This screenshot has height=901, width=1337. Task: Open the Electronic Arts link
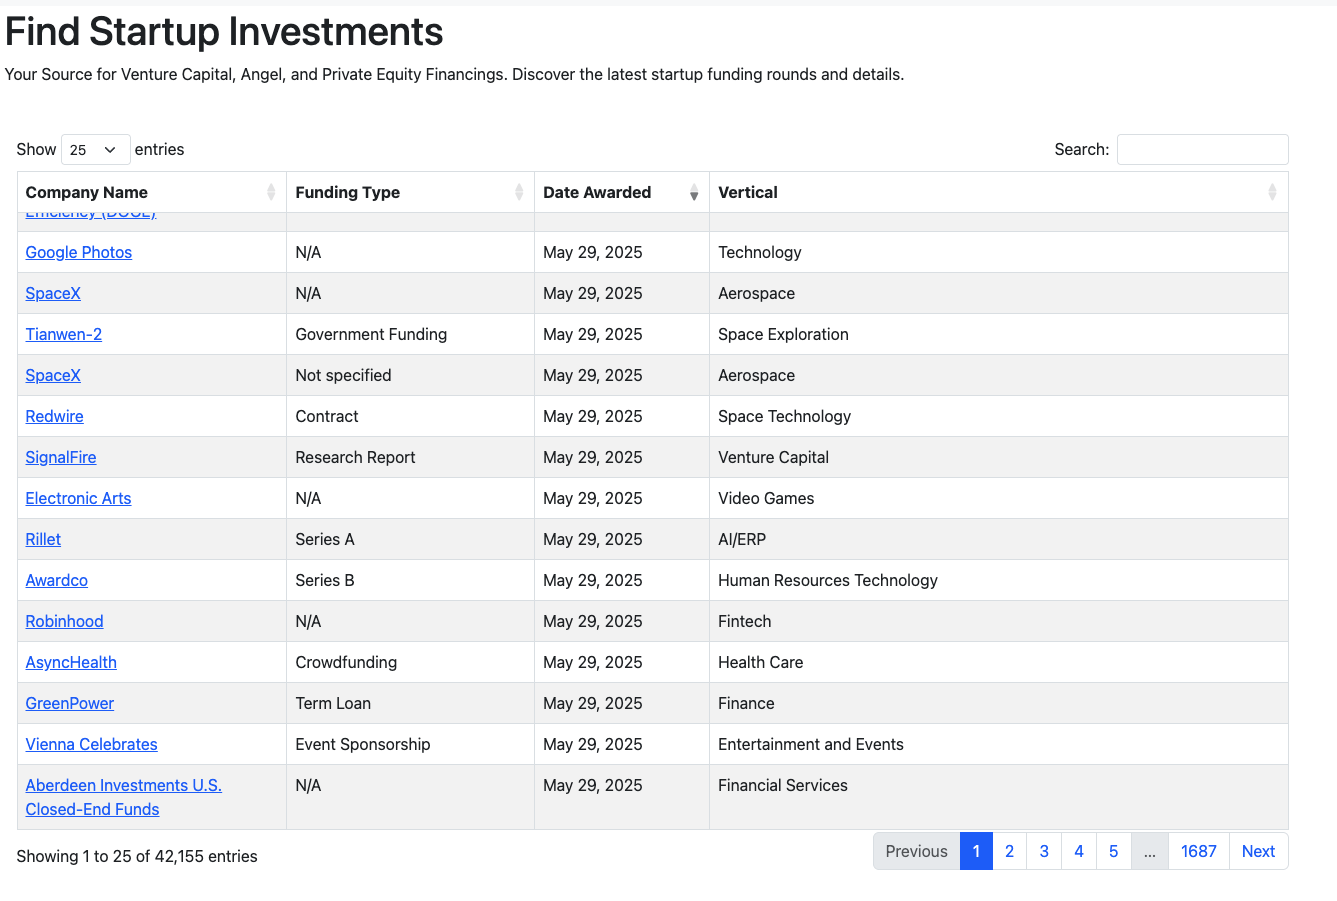[79, 498]
